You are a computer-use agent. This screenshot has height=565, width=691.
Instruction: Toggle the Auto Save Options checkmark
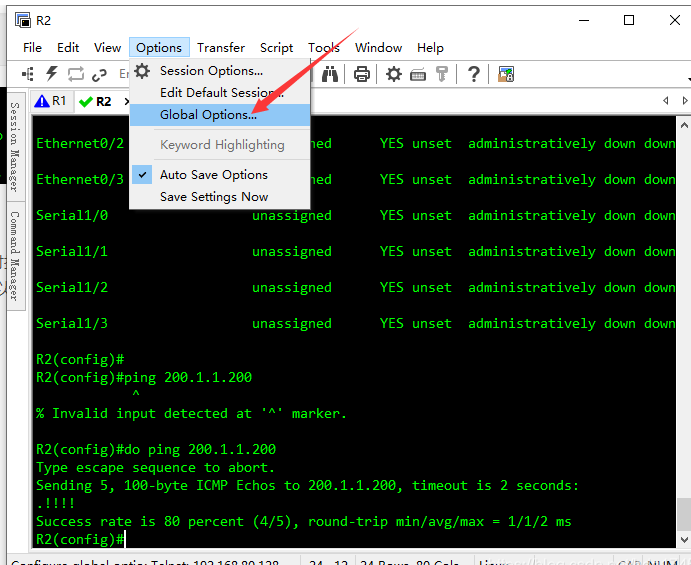[x=213, y=175]
